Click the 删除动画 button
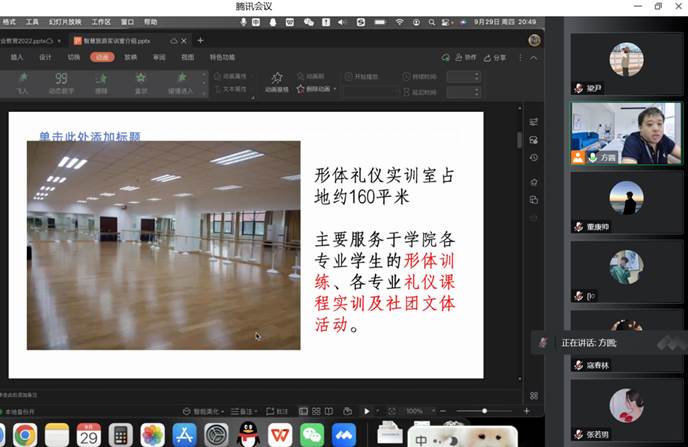 pos(312,89)
